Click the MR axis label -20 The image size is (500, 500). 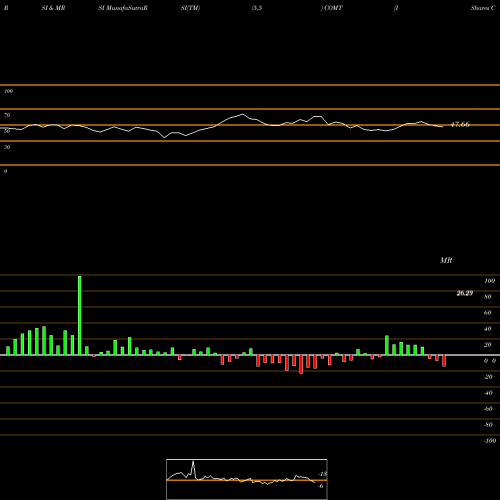[x=488, y=377]
